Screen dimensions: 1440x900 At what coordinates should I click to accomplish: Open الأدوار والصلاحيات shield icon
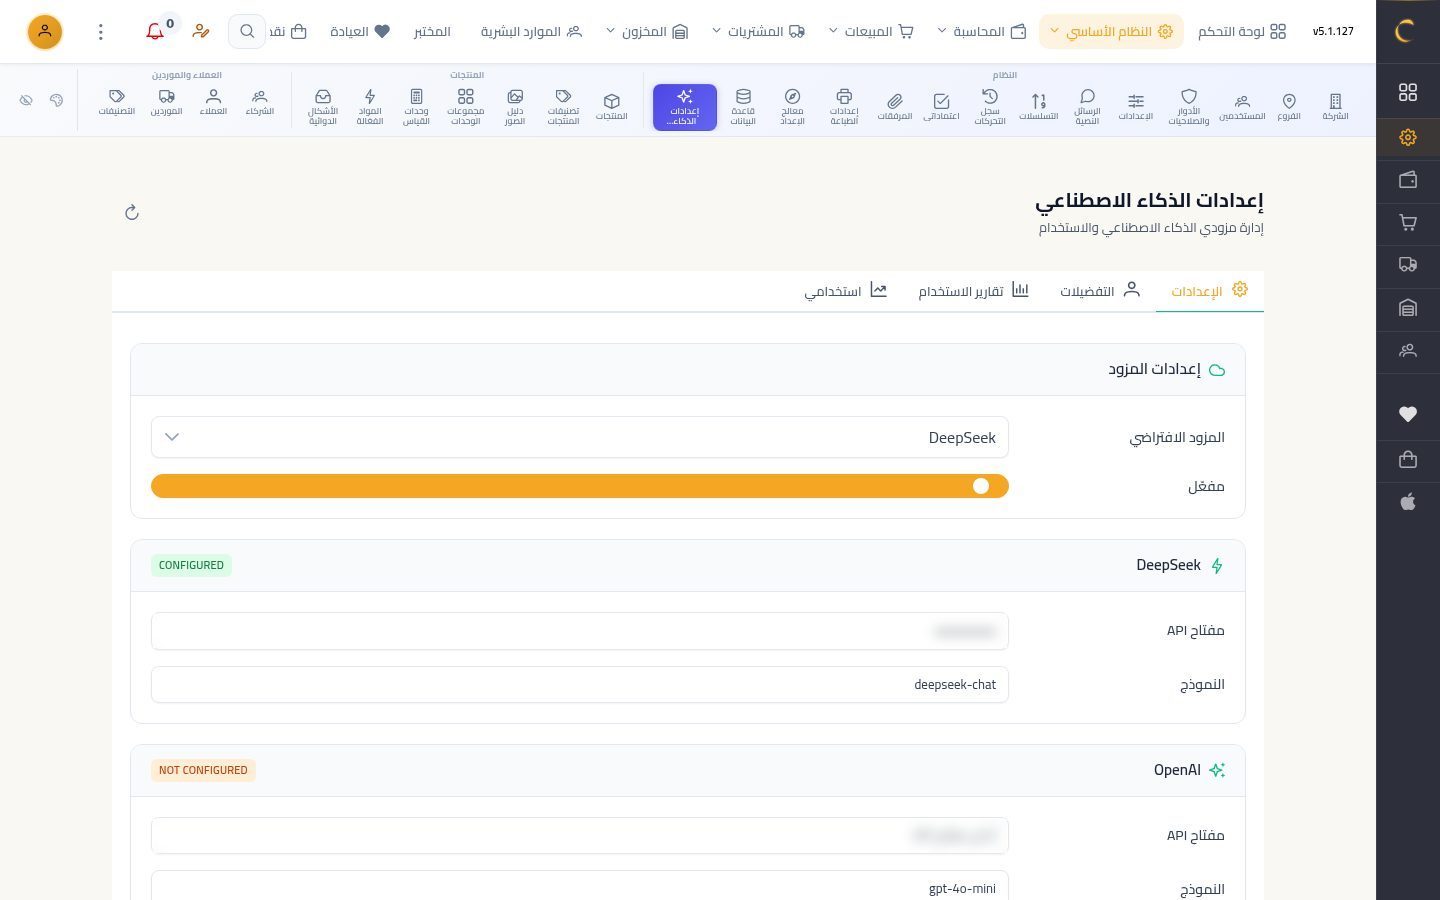[1189, 107]
